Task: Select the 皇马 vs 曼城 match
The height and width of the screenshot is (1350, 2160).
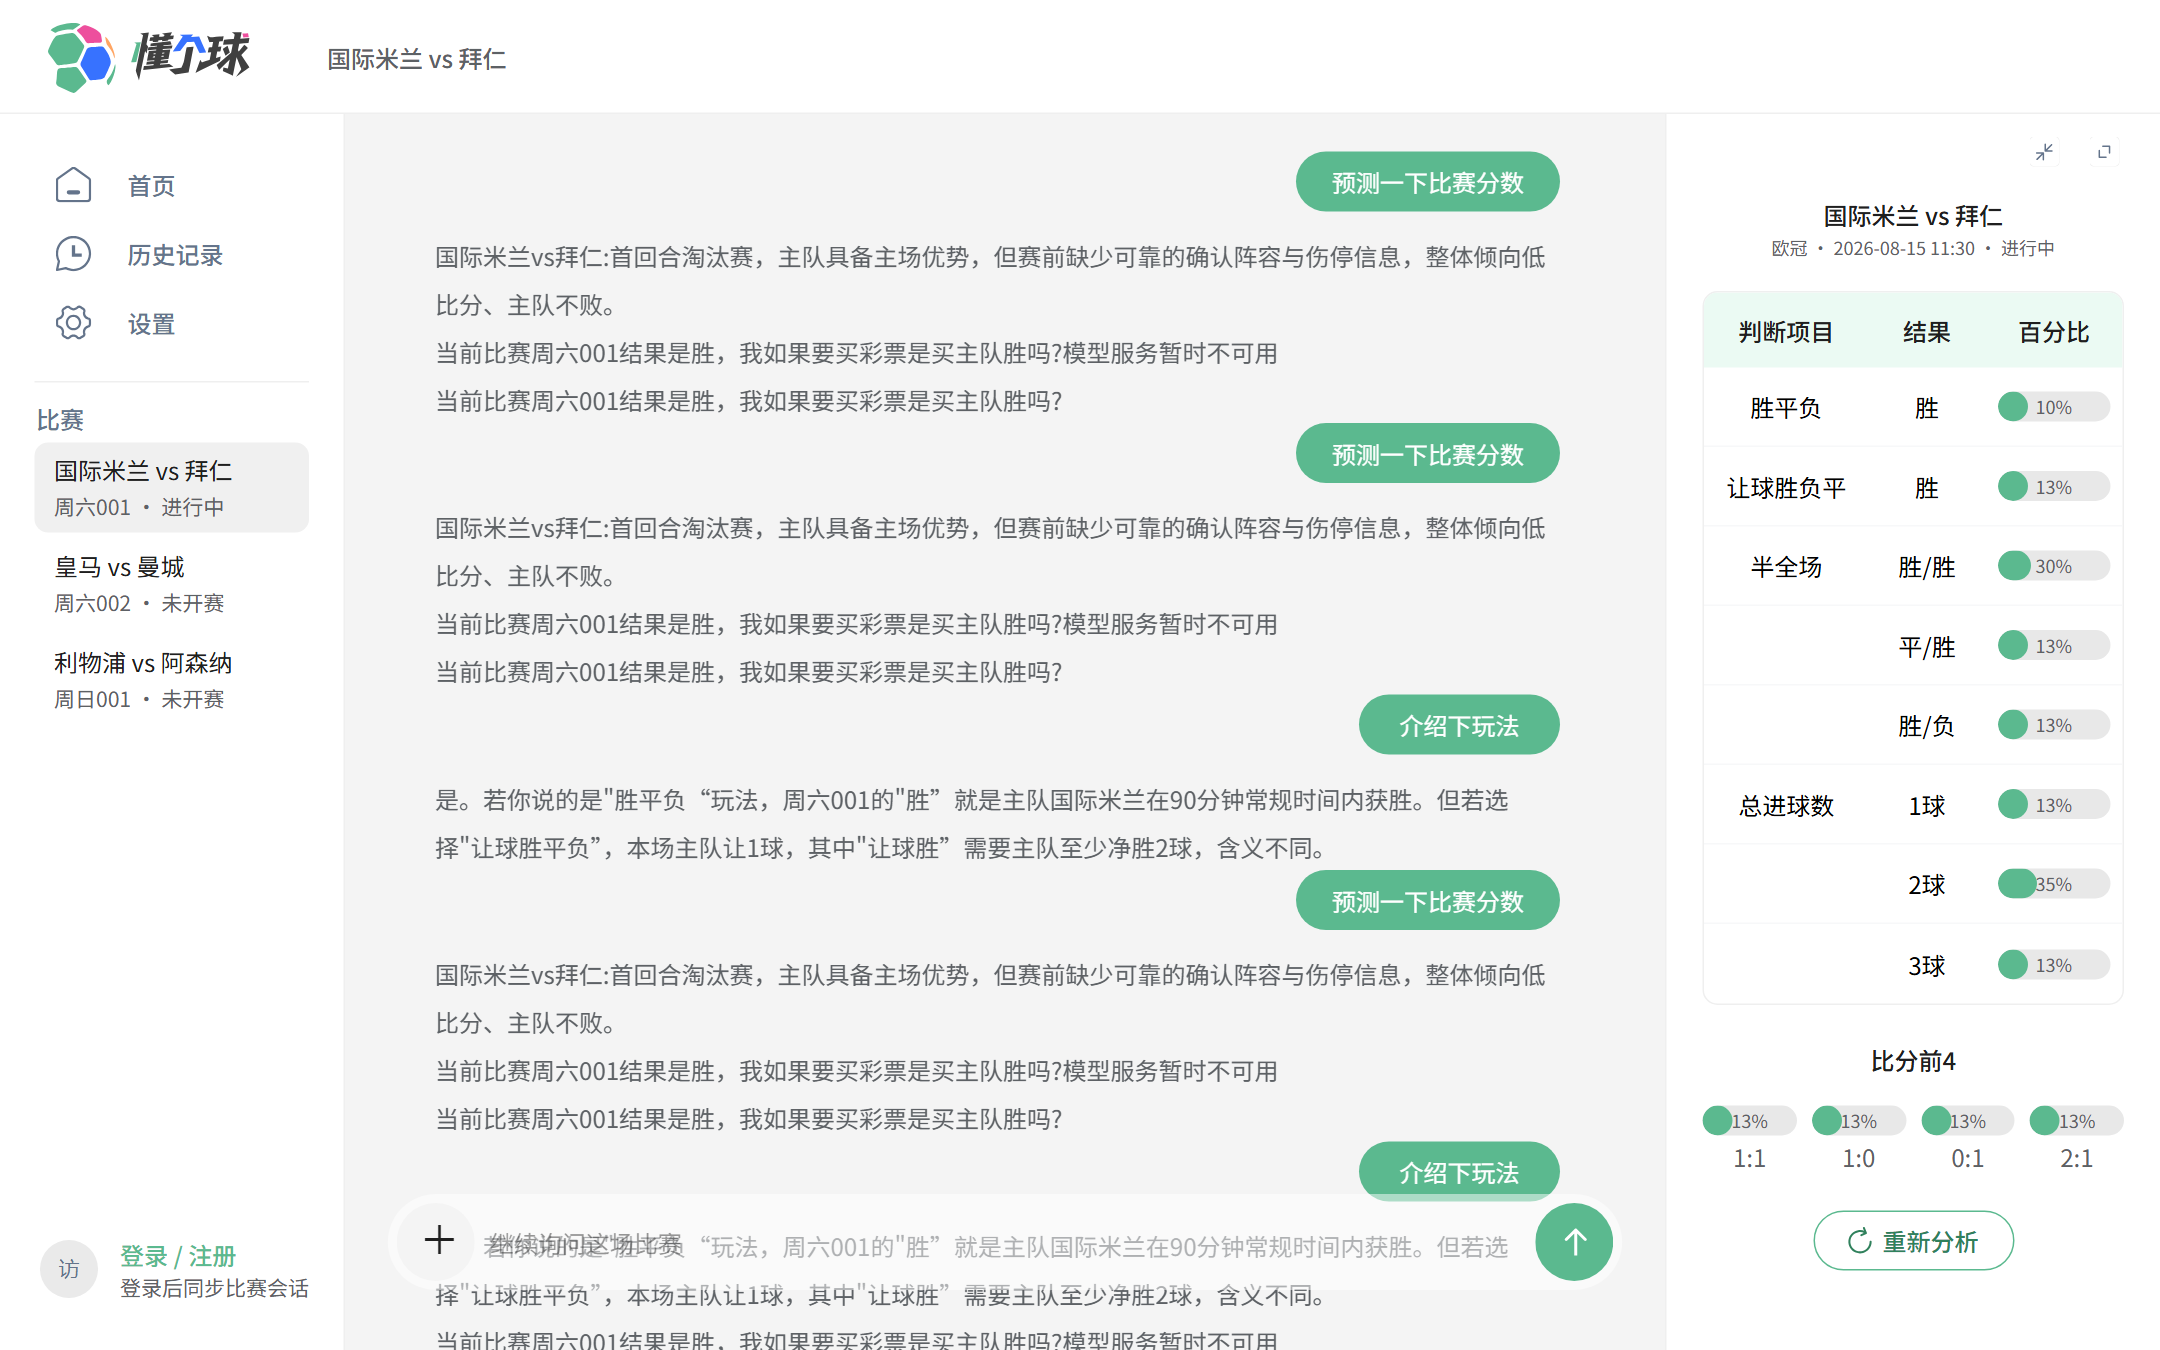Action: pos(171,583)
